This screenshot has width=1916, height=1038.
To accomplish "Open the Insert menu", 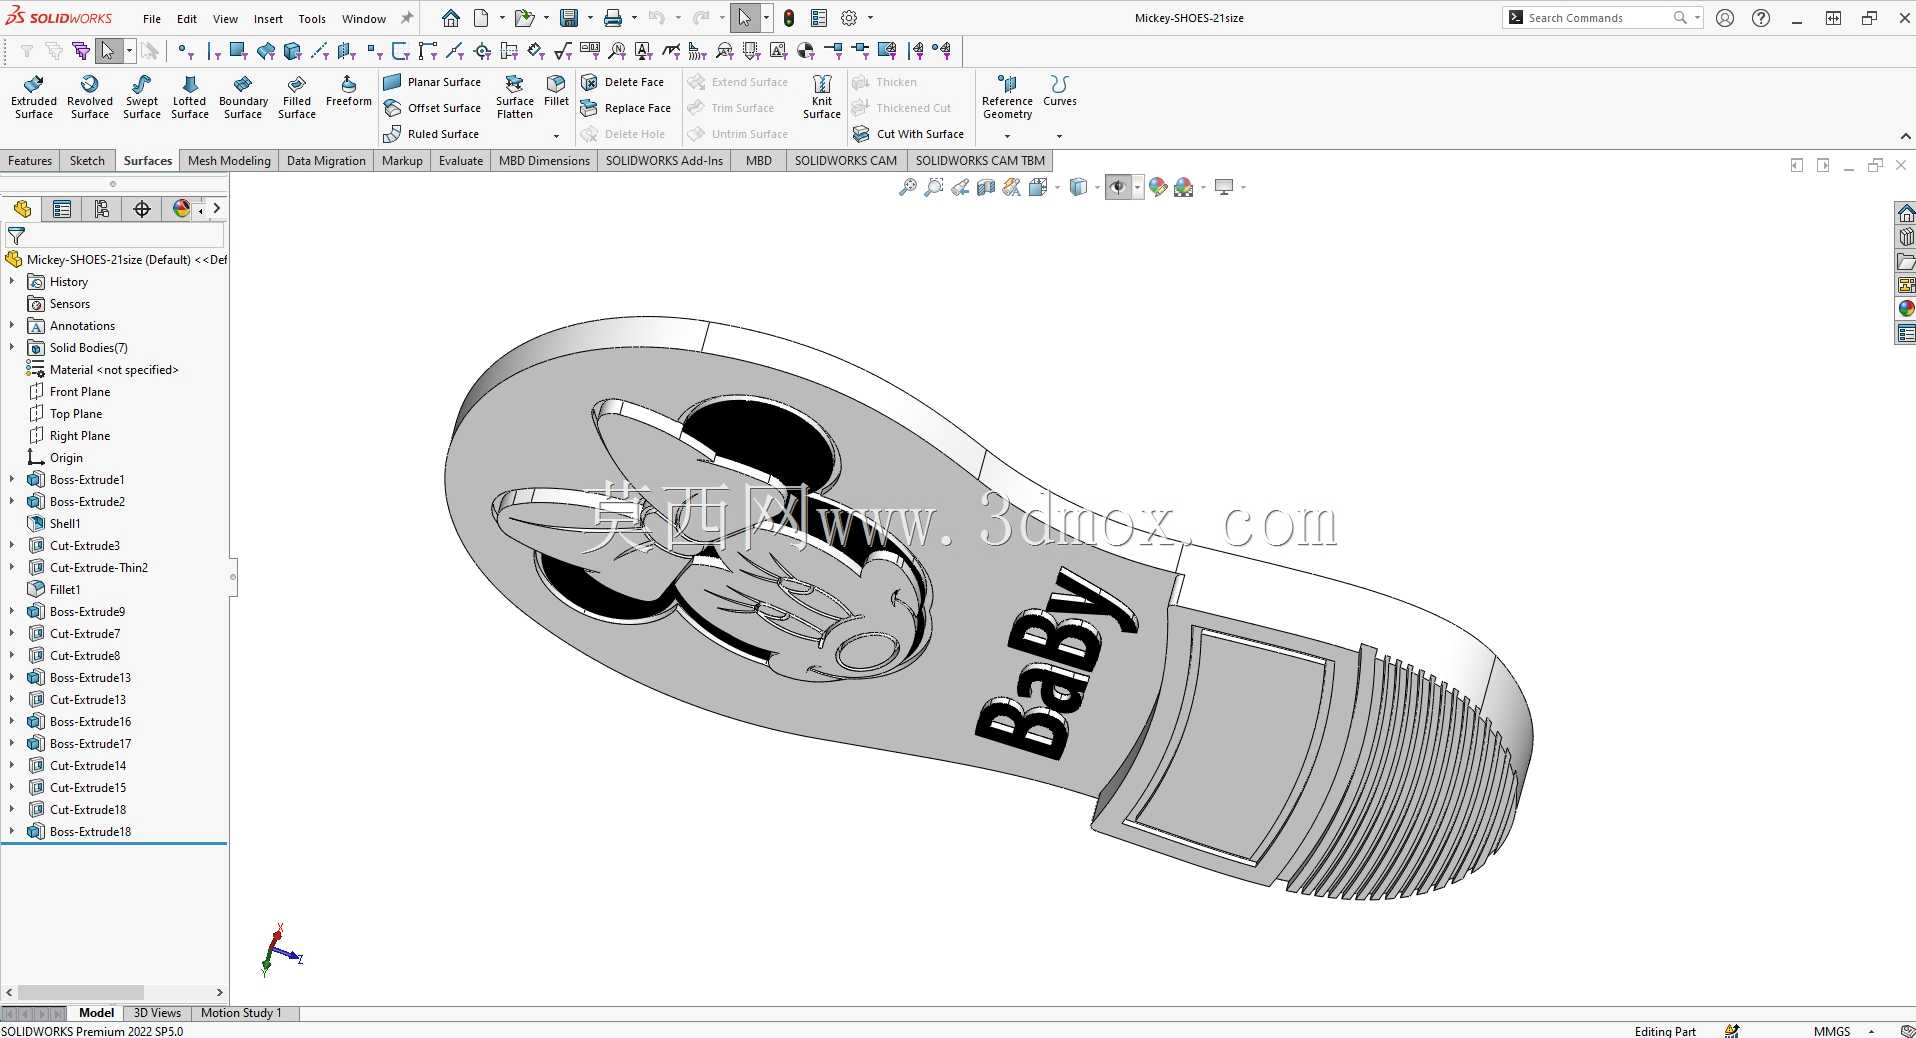I will tap(268, 19).
